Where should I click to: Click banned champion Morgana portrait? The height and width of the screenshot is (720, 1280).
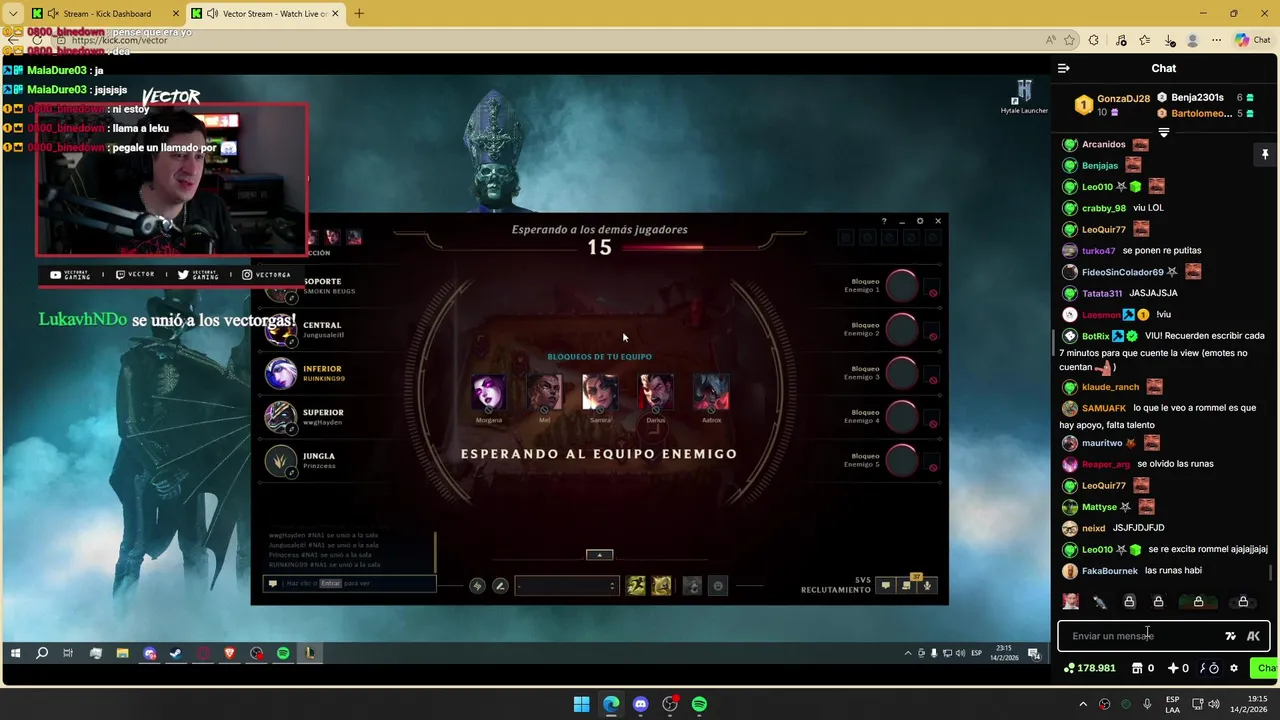click(x=489, y=393)
